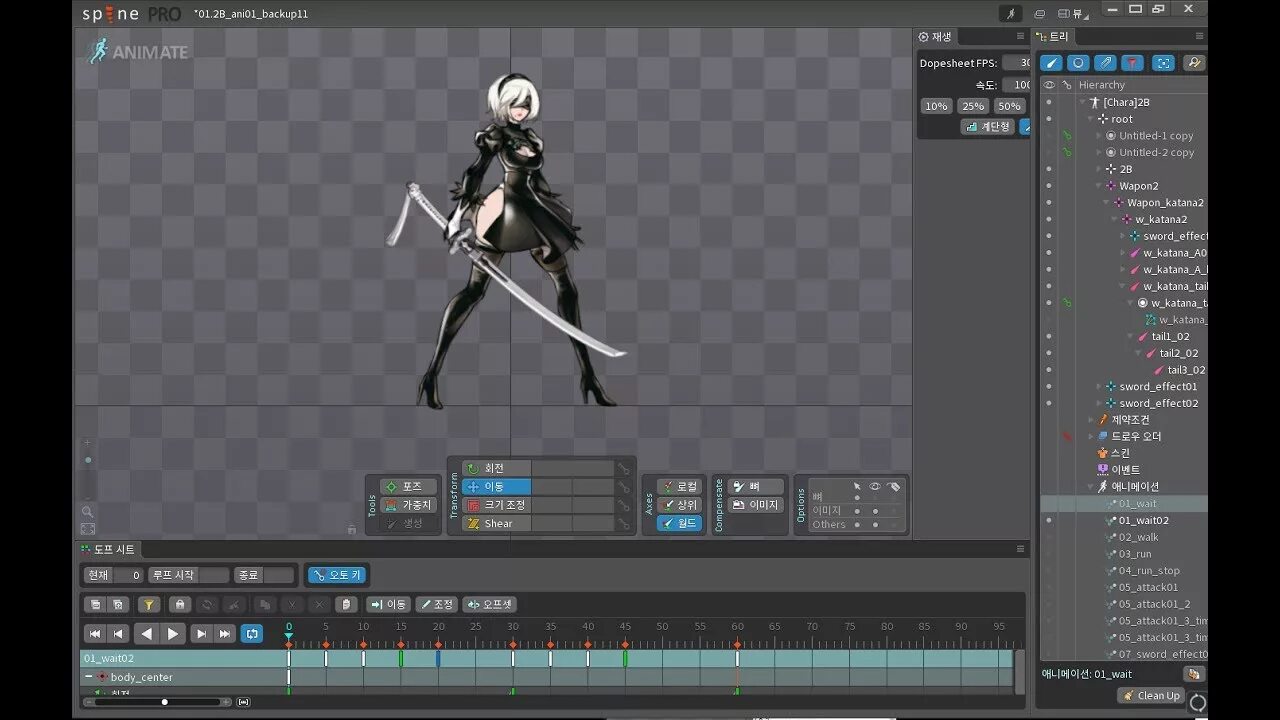Toggle attachments paperclip filter in tree panel
1280x720 pixels.
(1105, 62)
